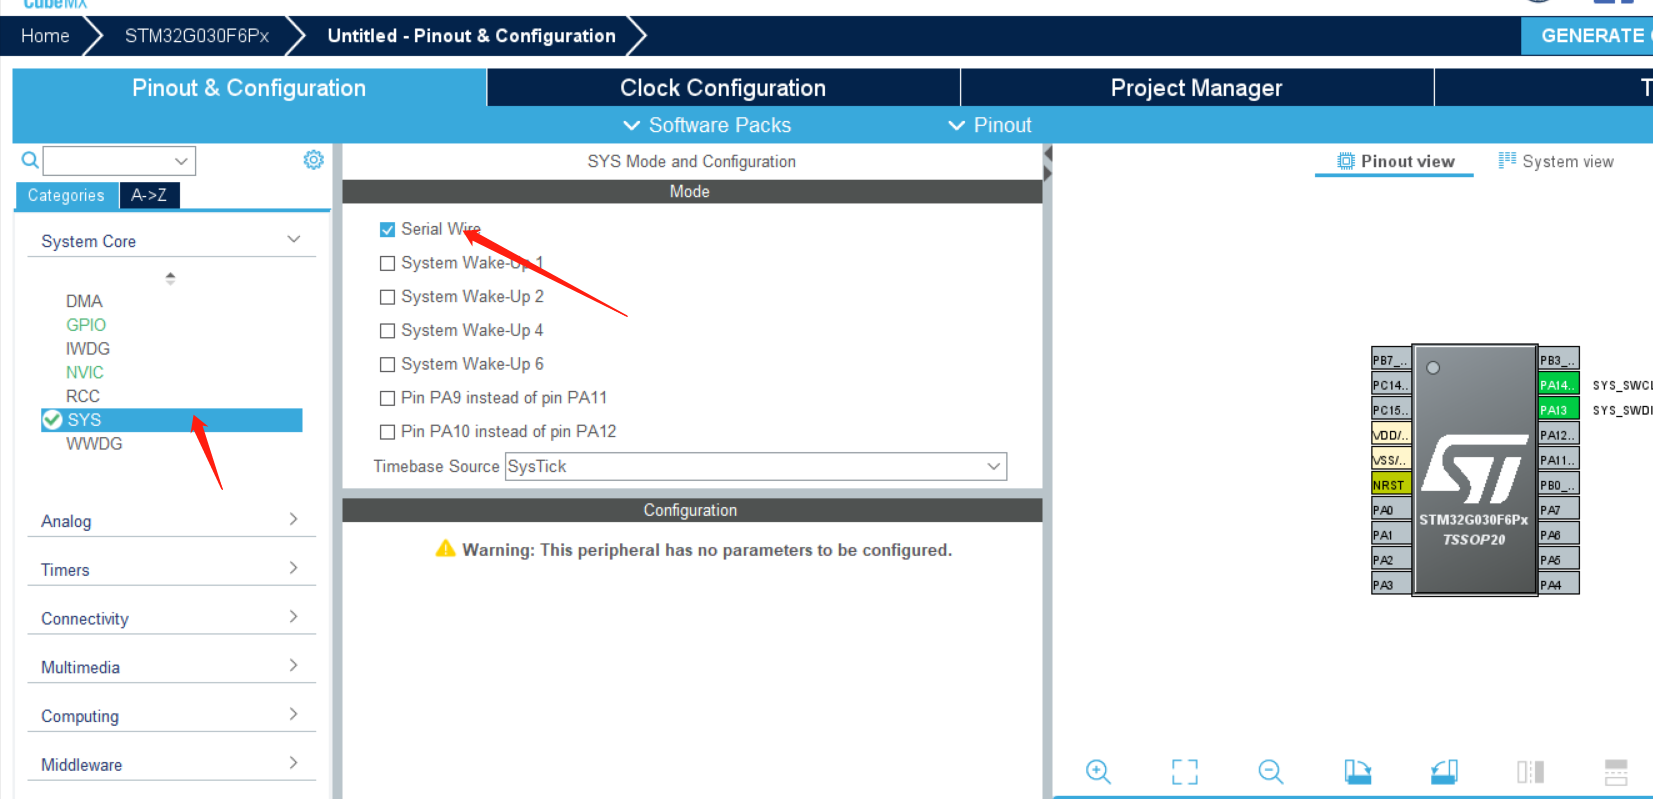
Task: Zoom out of the pinout view
Action: (x=1270, y=771)
